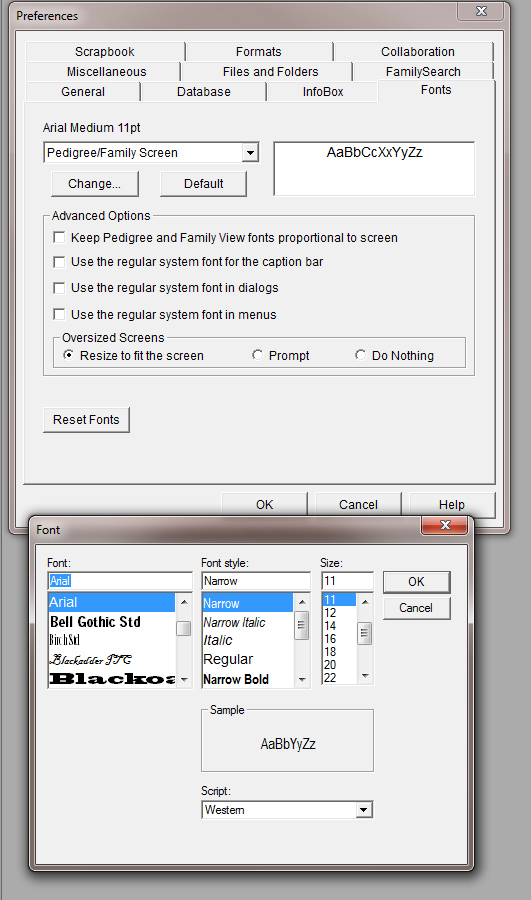Open the Formats tab
The width and height of the screenshot is (531, 900).
[259, 52]
